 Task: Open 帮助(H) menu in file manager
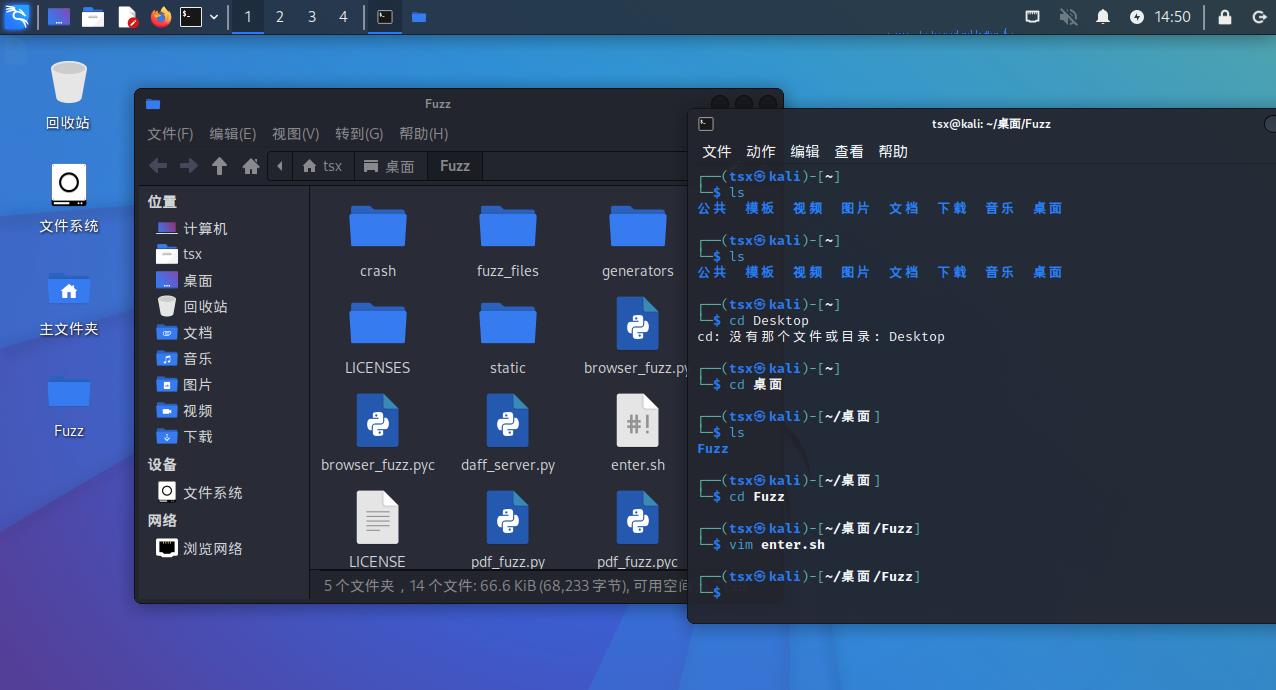pos(423,133)
